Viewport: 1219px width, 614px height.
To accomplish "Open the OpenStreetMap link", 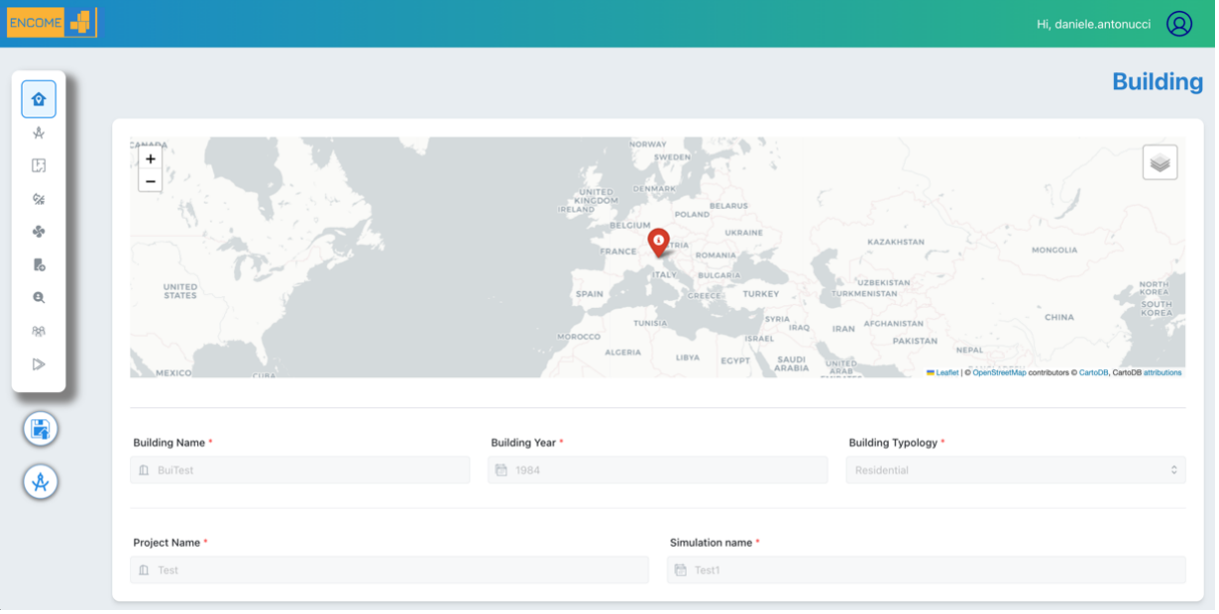I will 999,373.
